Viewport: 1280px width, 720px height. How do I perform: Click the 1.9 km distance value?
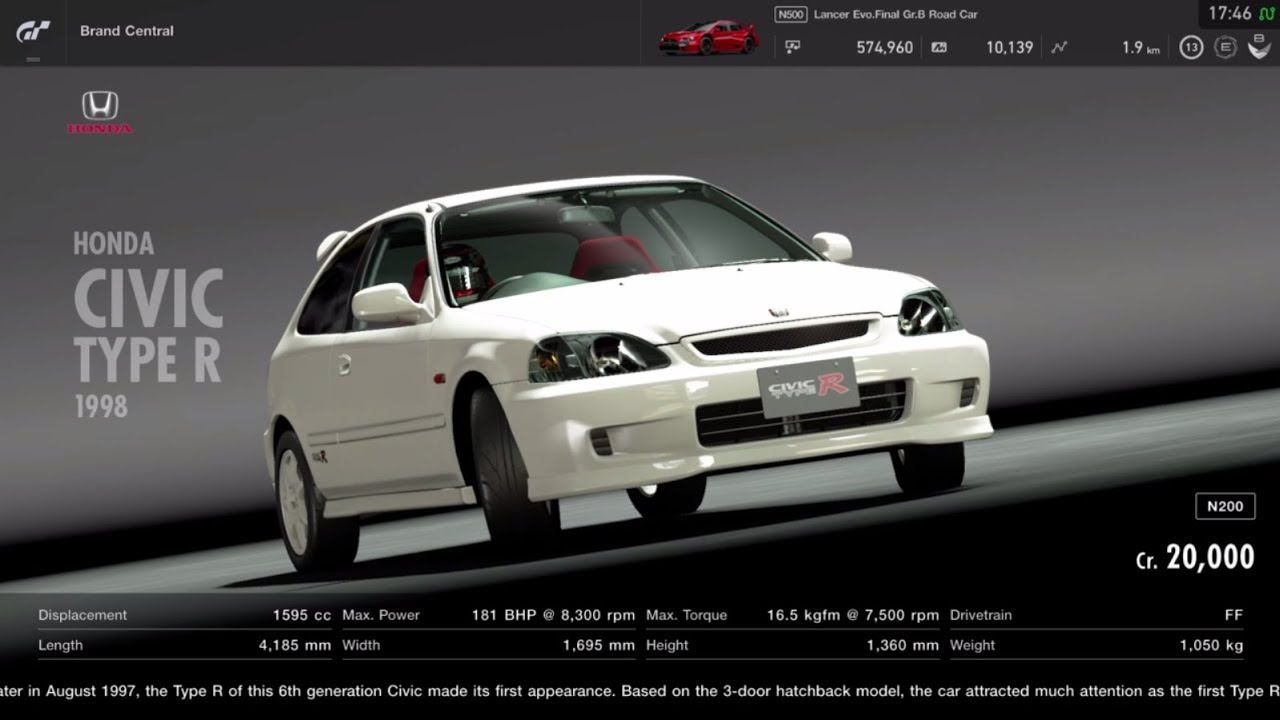[x=1141, y=47]
